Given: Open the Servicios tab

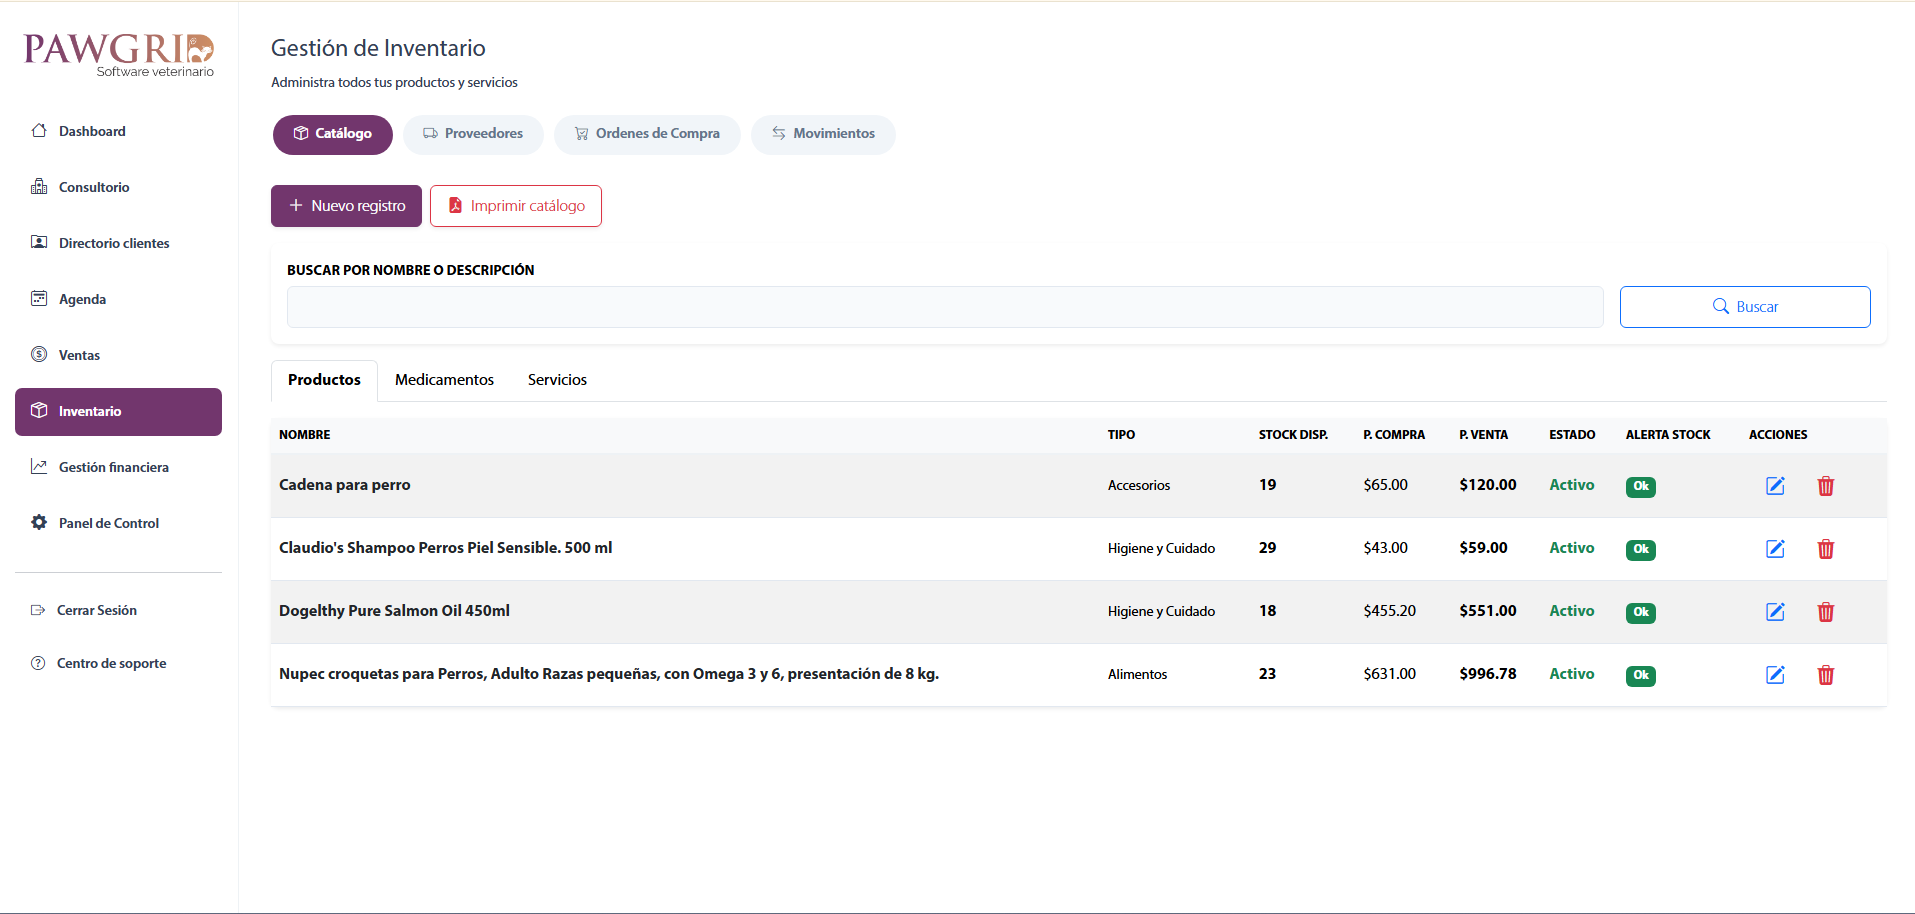Looking at the screenshot, I should pos(557,380).
